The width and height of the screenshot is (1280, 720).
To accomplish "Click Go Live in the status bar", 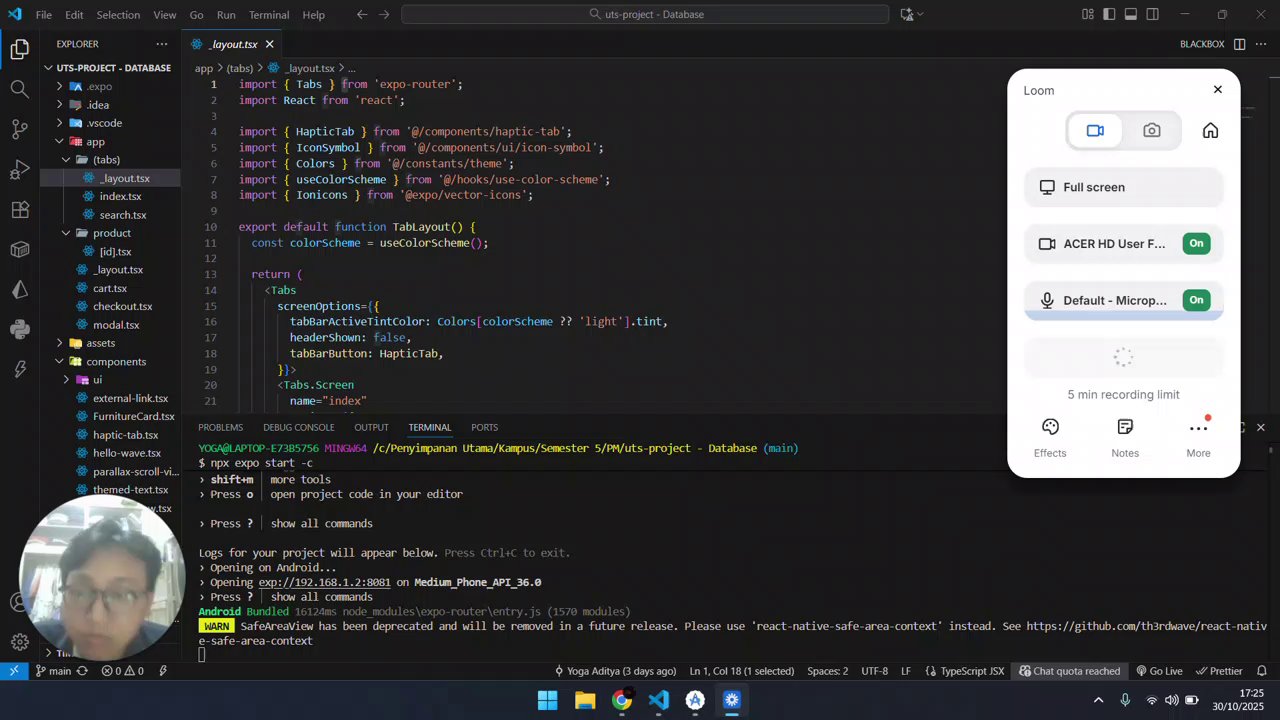I will coord(1160,671).
